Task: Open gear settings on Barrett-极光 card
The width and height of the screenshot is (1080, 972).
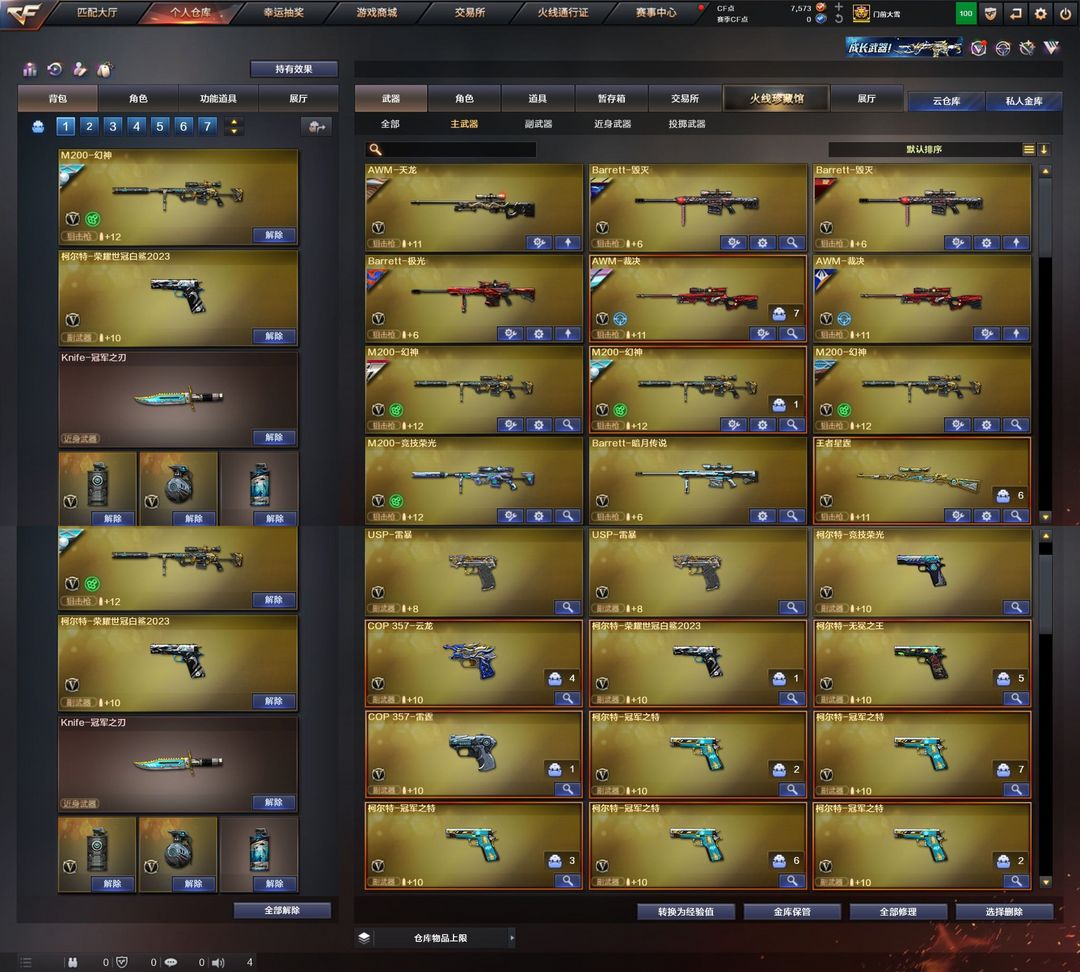Action: (x=539, y=333)
